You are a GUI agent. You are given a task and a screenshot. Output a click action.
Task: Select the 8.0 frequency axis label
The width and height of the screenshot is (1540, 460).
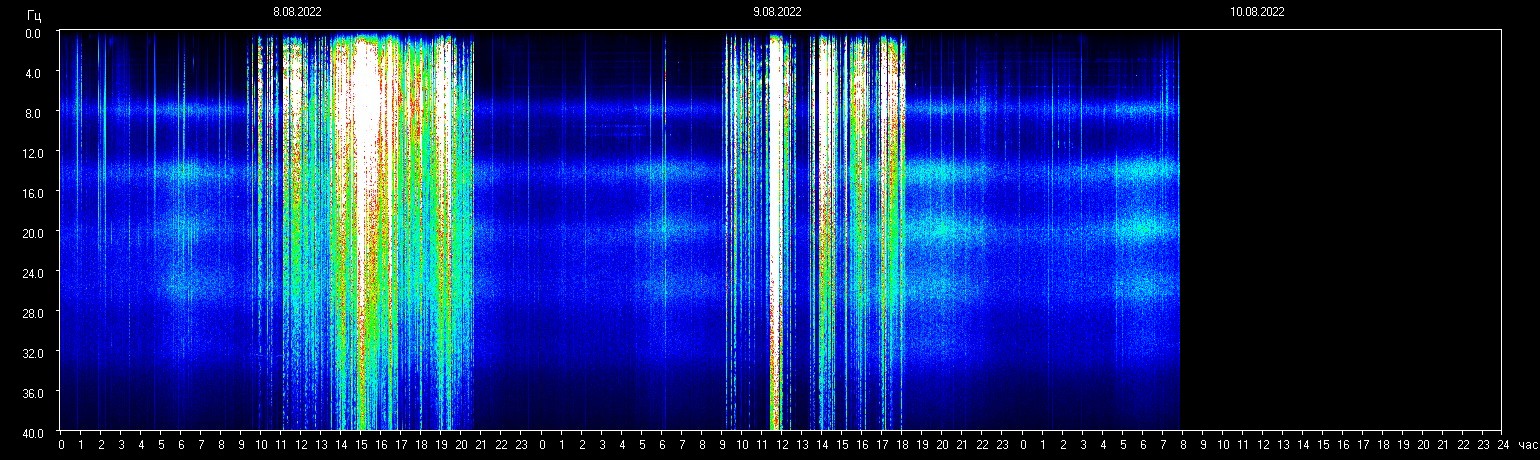coord(32,113)
